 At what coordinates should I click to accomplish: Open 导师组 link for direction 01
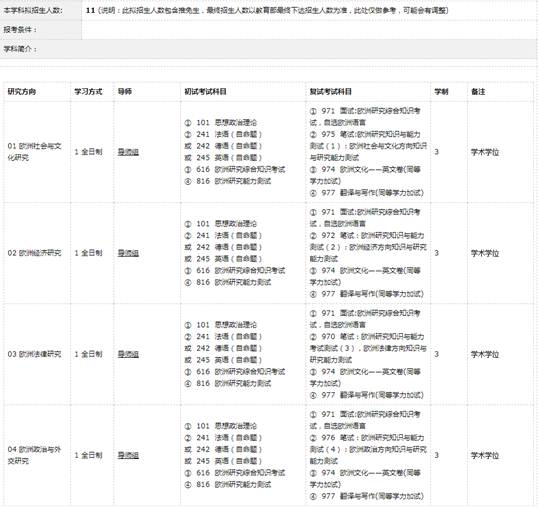coord(128,152)
